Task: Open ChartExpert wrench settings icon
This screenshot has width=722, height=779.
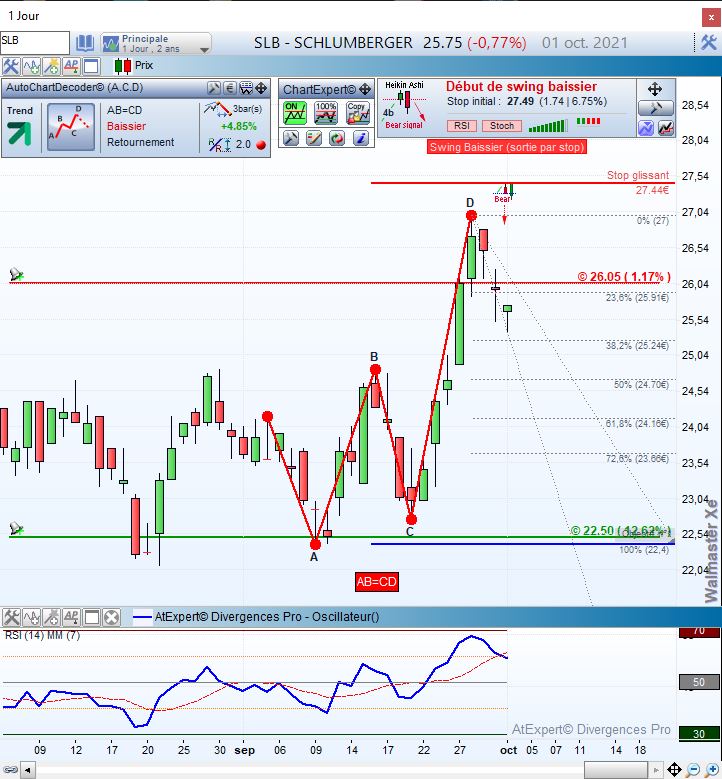Action: [291, 139]
